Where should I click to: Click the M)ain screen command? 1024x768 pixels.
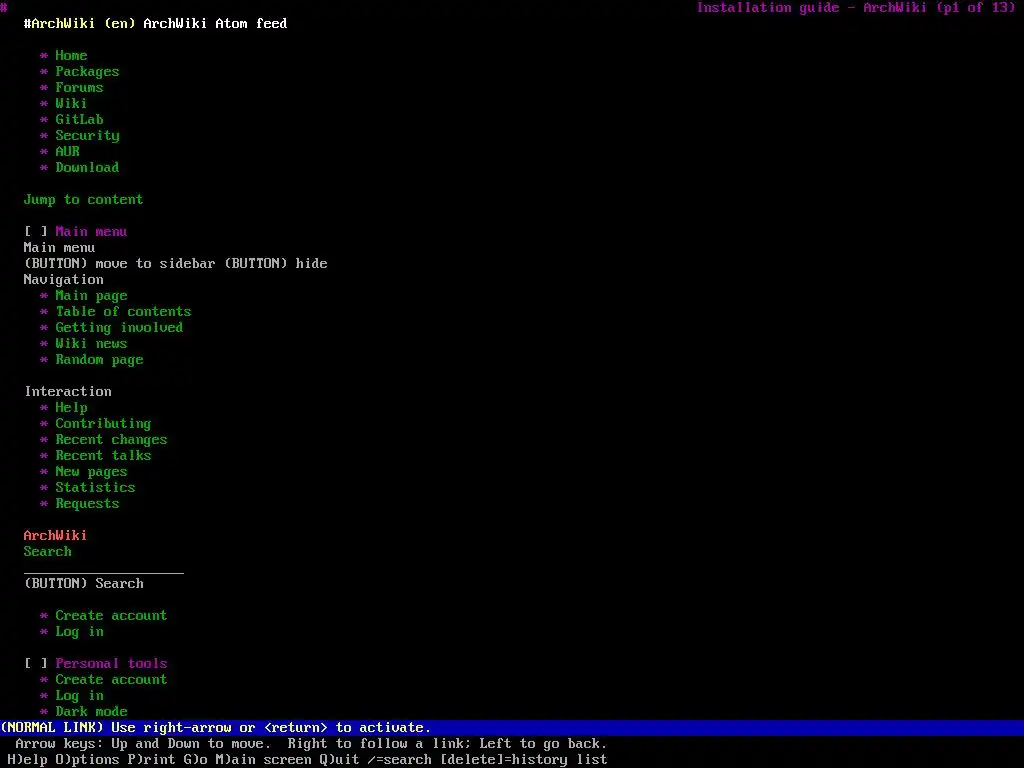[263, 760]
